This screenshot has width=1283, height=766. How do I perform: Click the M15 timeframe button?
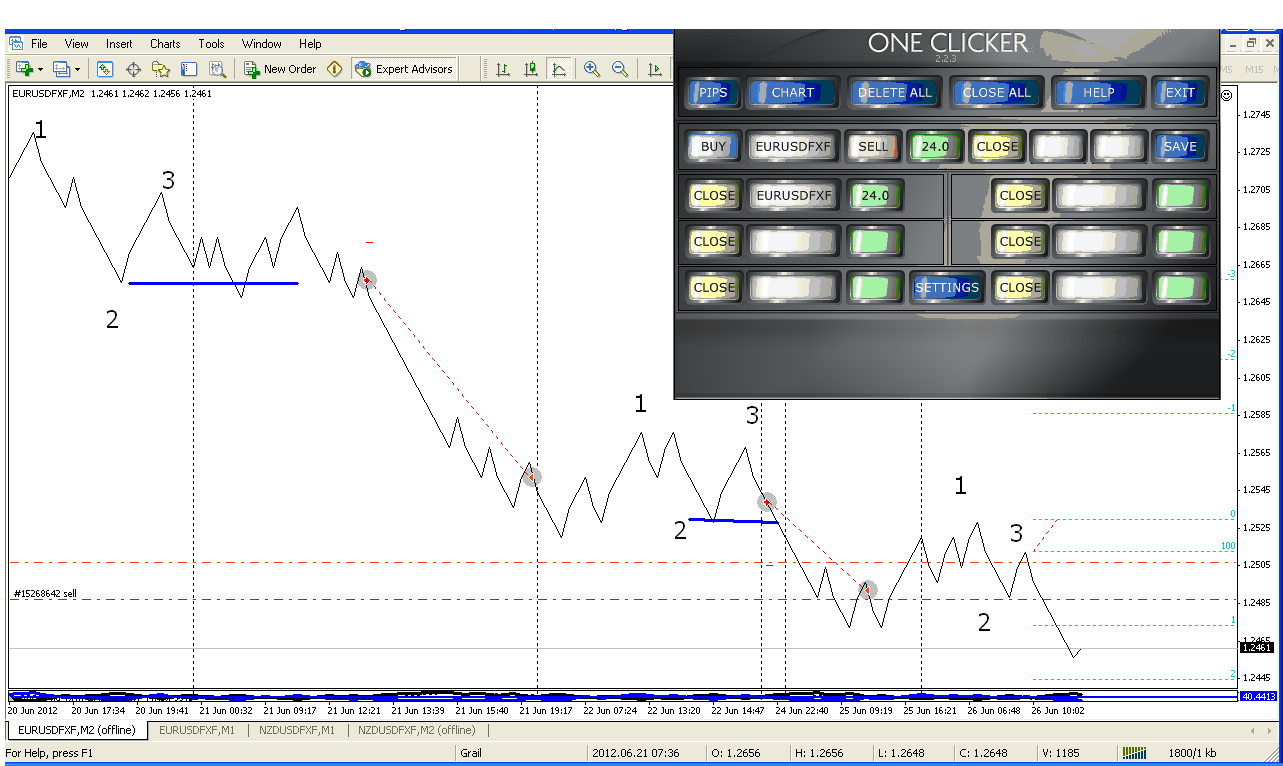coord(1255,69)
